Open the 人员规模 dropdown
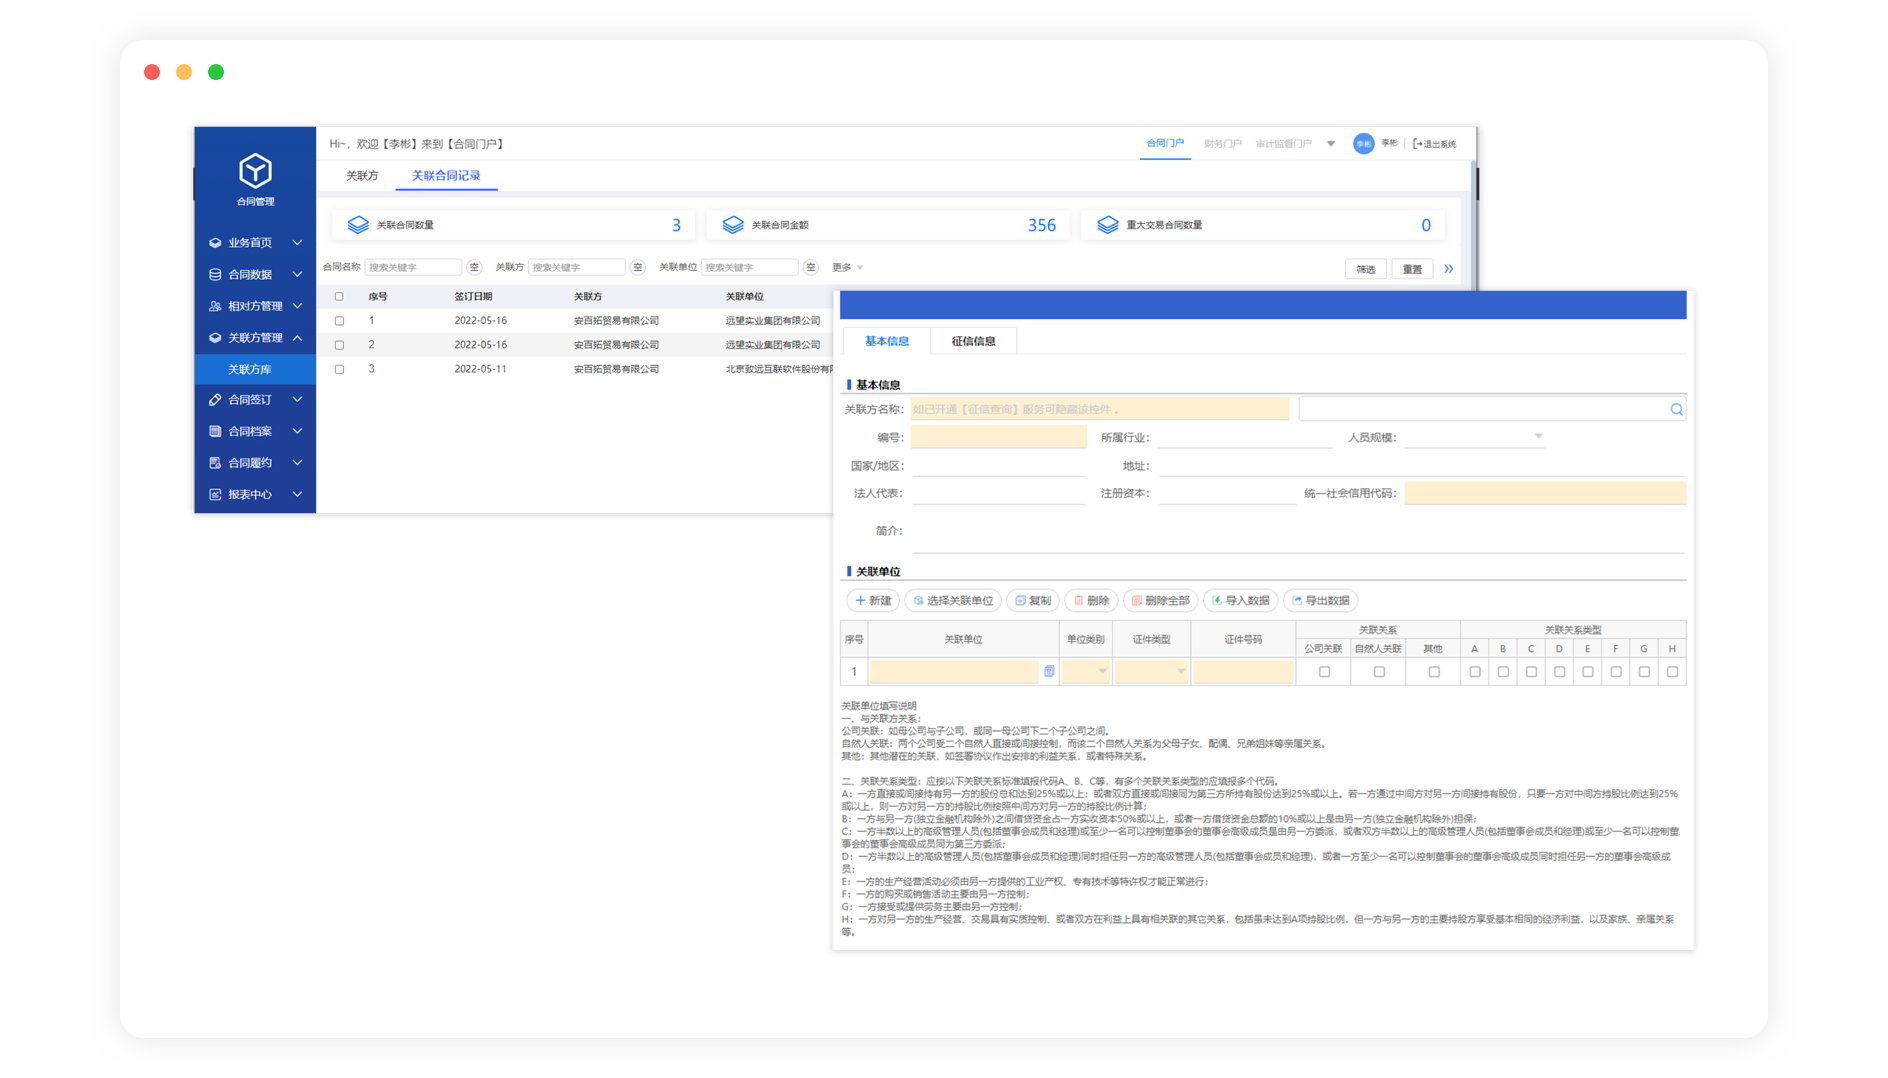 click(1474, 437)
